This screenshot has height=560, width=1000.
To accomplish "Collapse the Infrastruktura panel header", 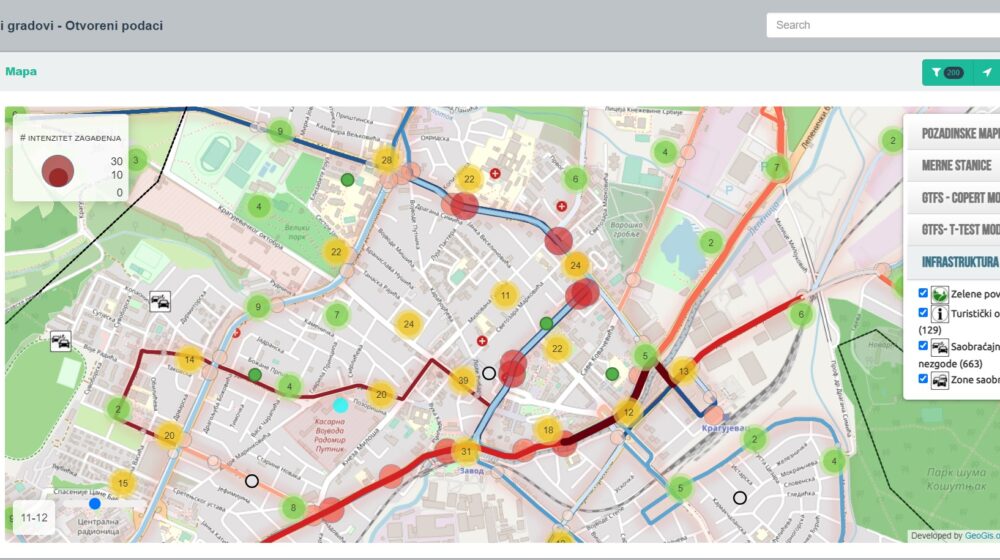I will pyautogui.click(x=959, y=261).
